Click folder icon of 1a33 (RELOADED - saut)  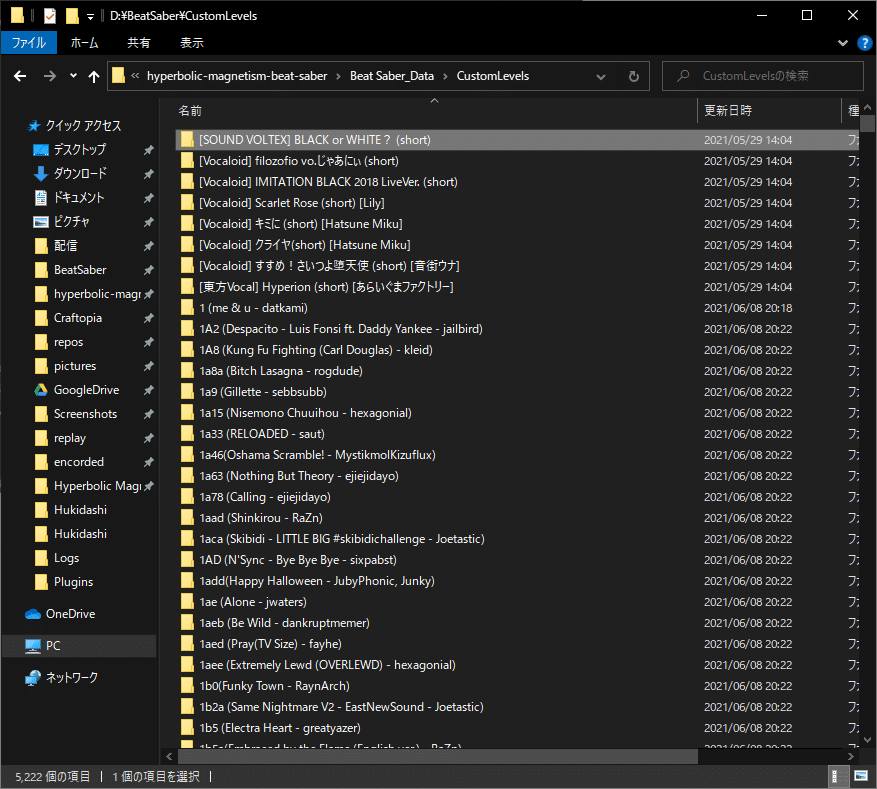(187, 434)
